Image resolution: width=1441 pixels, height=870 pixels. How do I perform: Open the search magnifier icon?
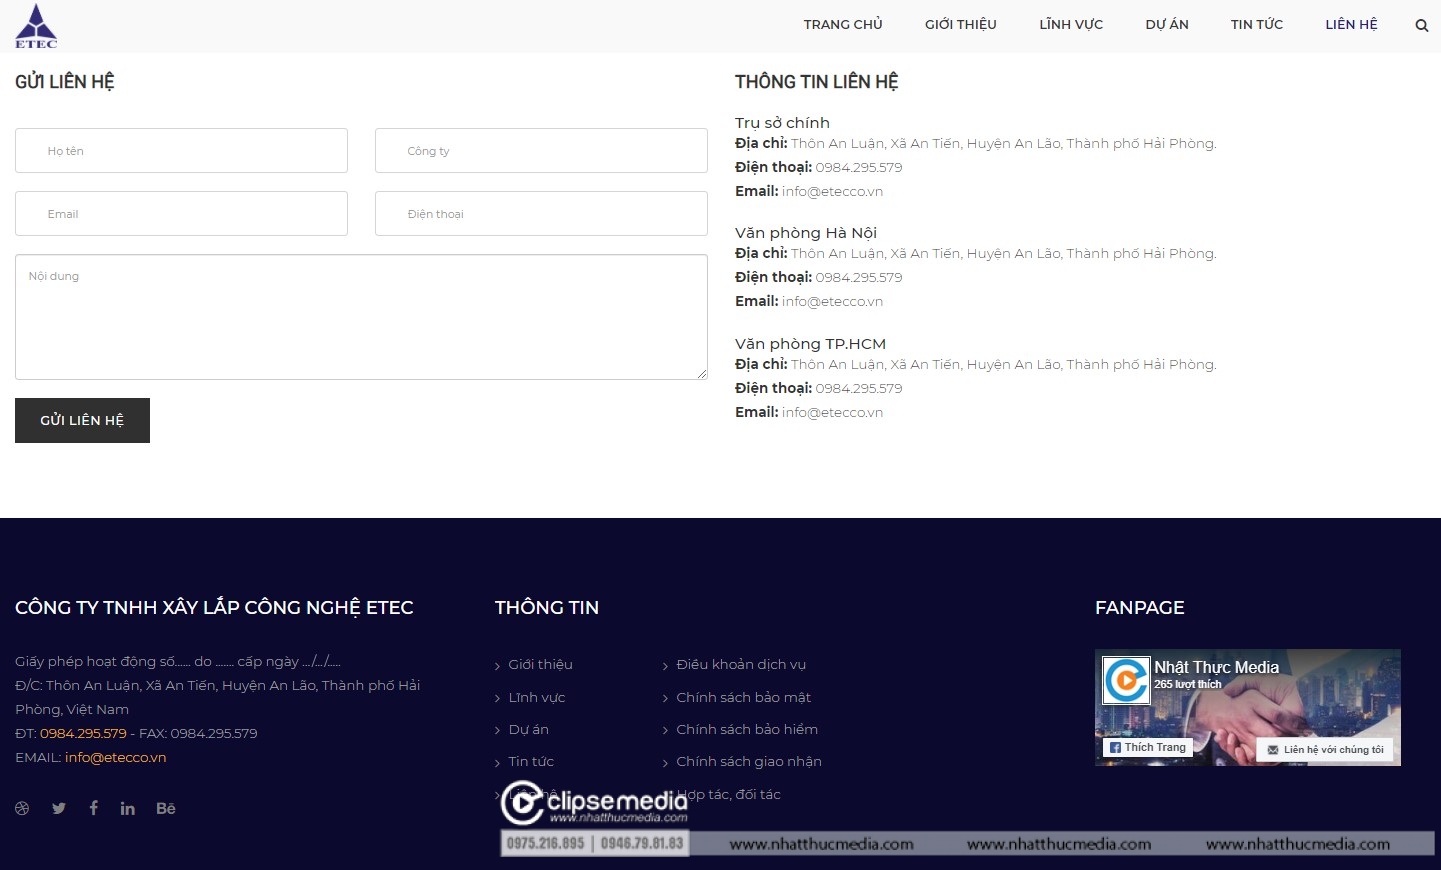tap(1421, 26)
